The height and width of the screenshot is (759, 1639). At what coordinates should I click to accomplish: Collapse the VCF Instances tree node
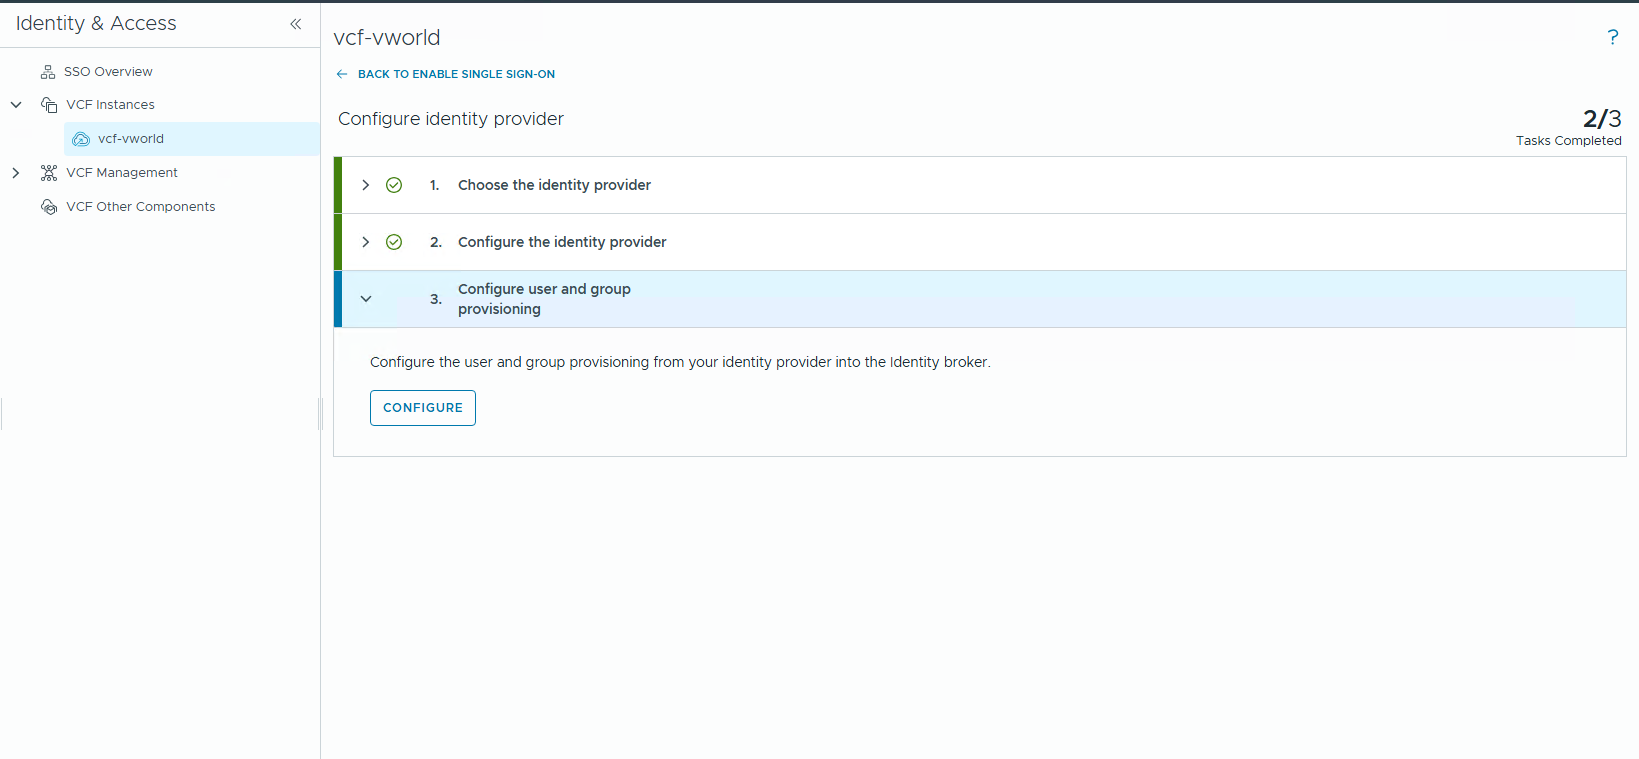16,105
